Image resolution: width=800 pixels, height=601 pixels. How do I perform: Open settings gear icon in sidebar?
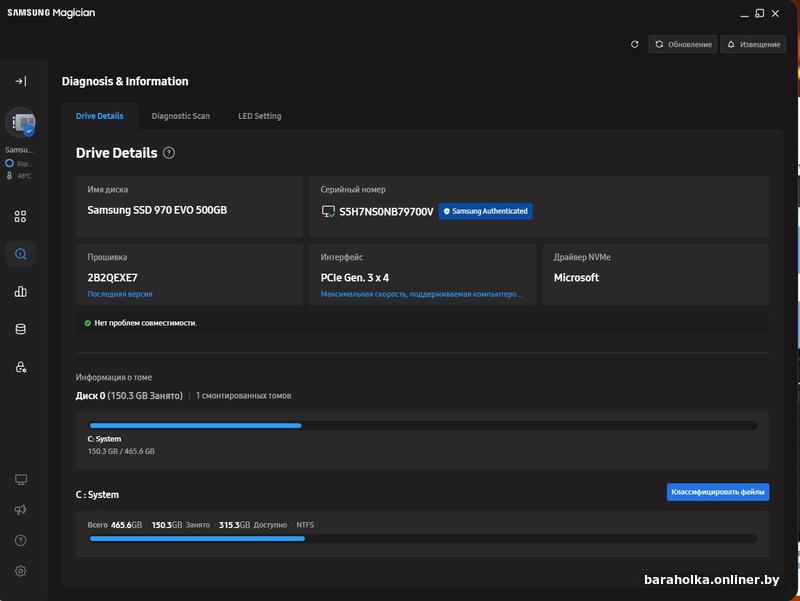[20, 571]
